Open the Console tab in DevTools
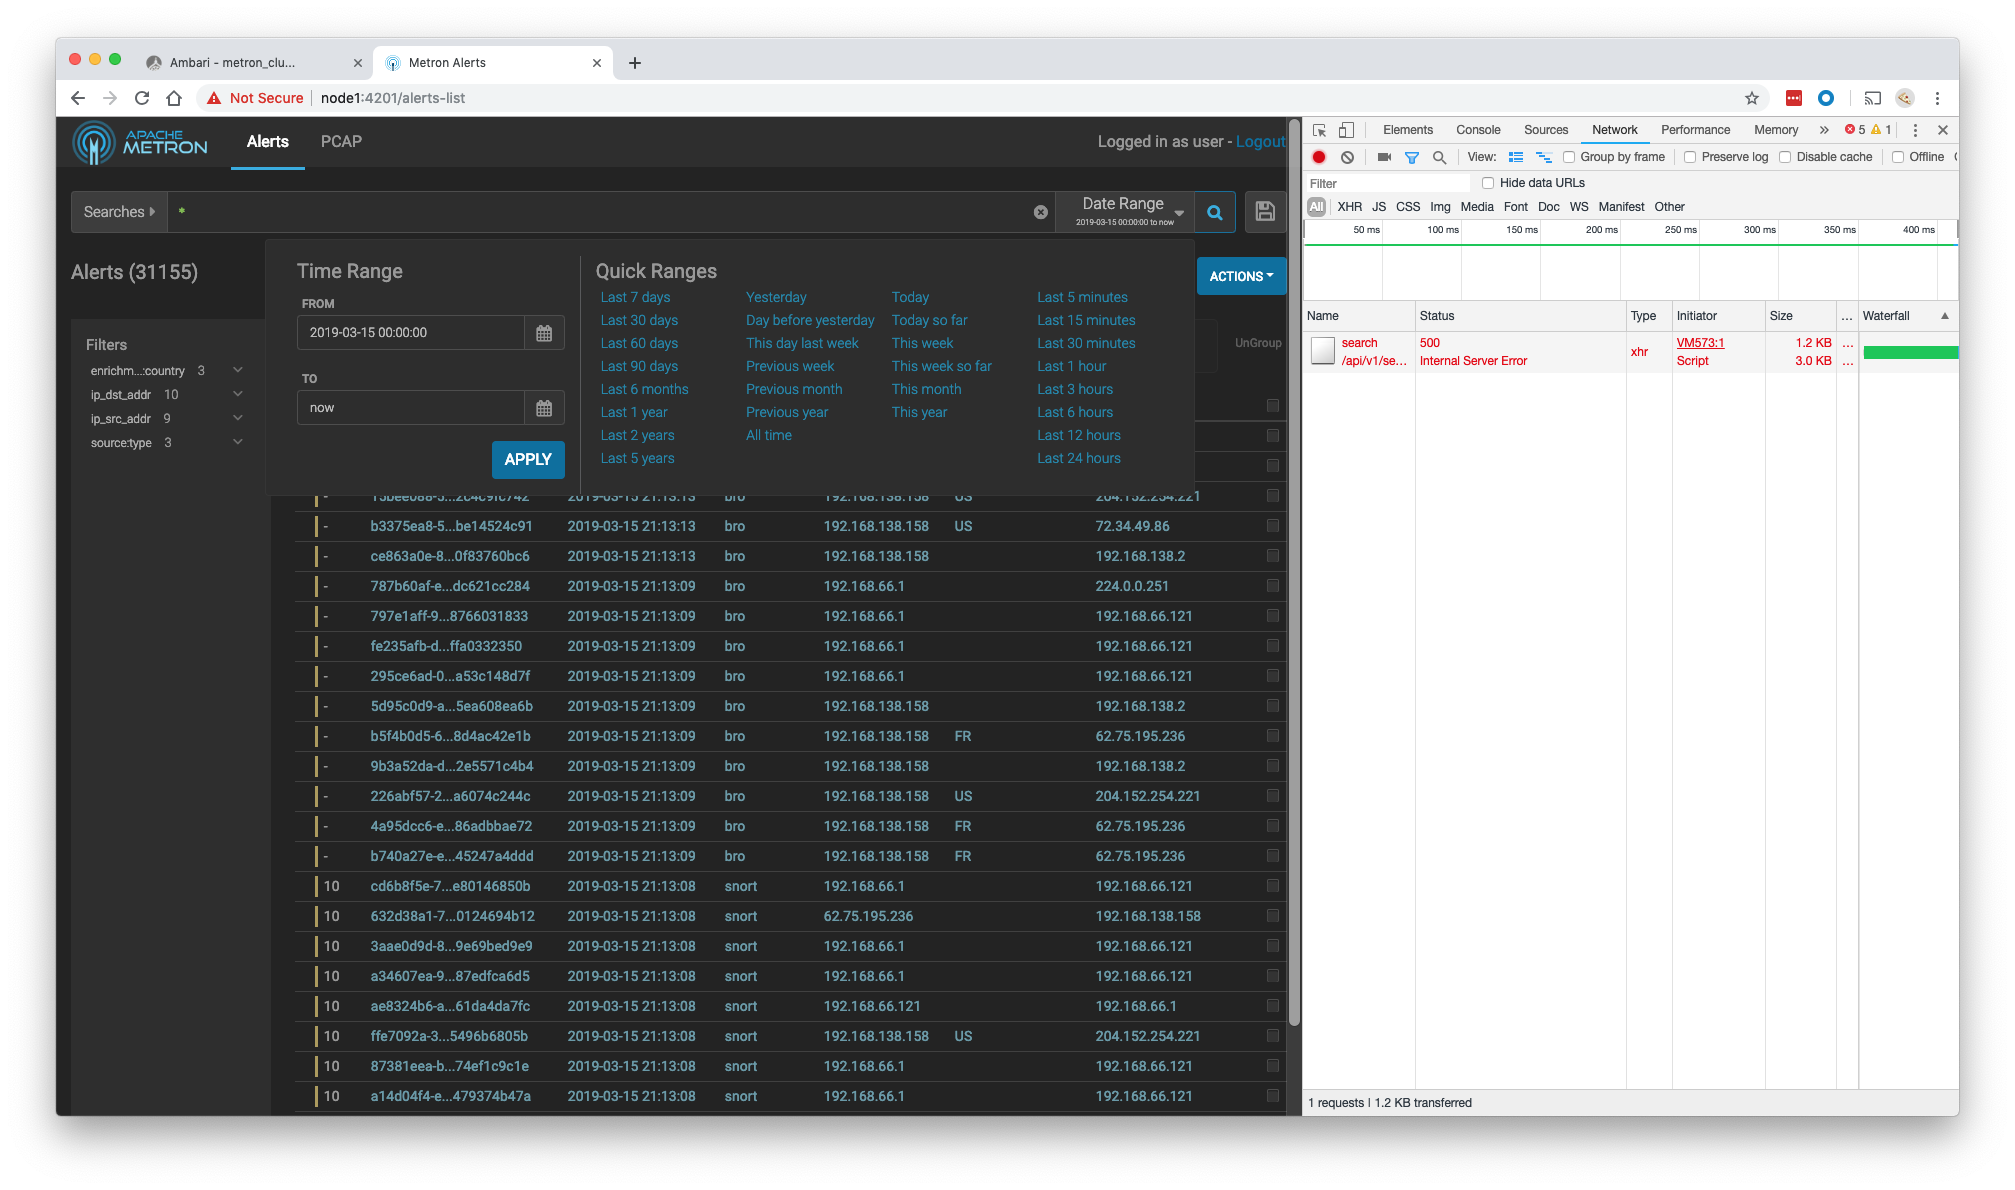This screenshot has width=2015, height=1190. point(1477,130)
